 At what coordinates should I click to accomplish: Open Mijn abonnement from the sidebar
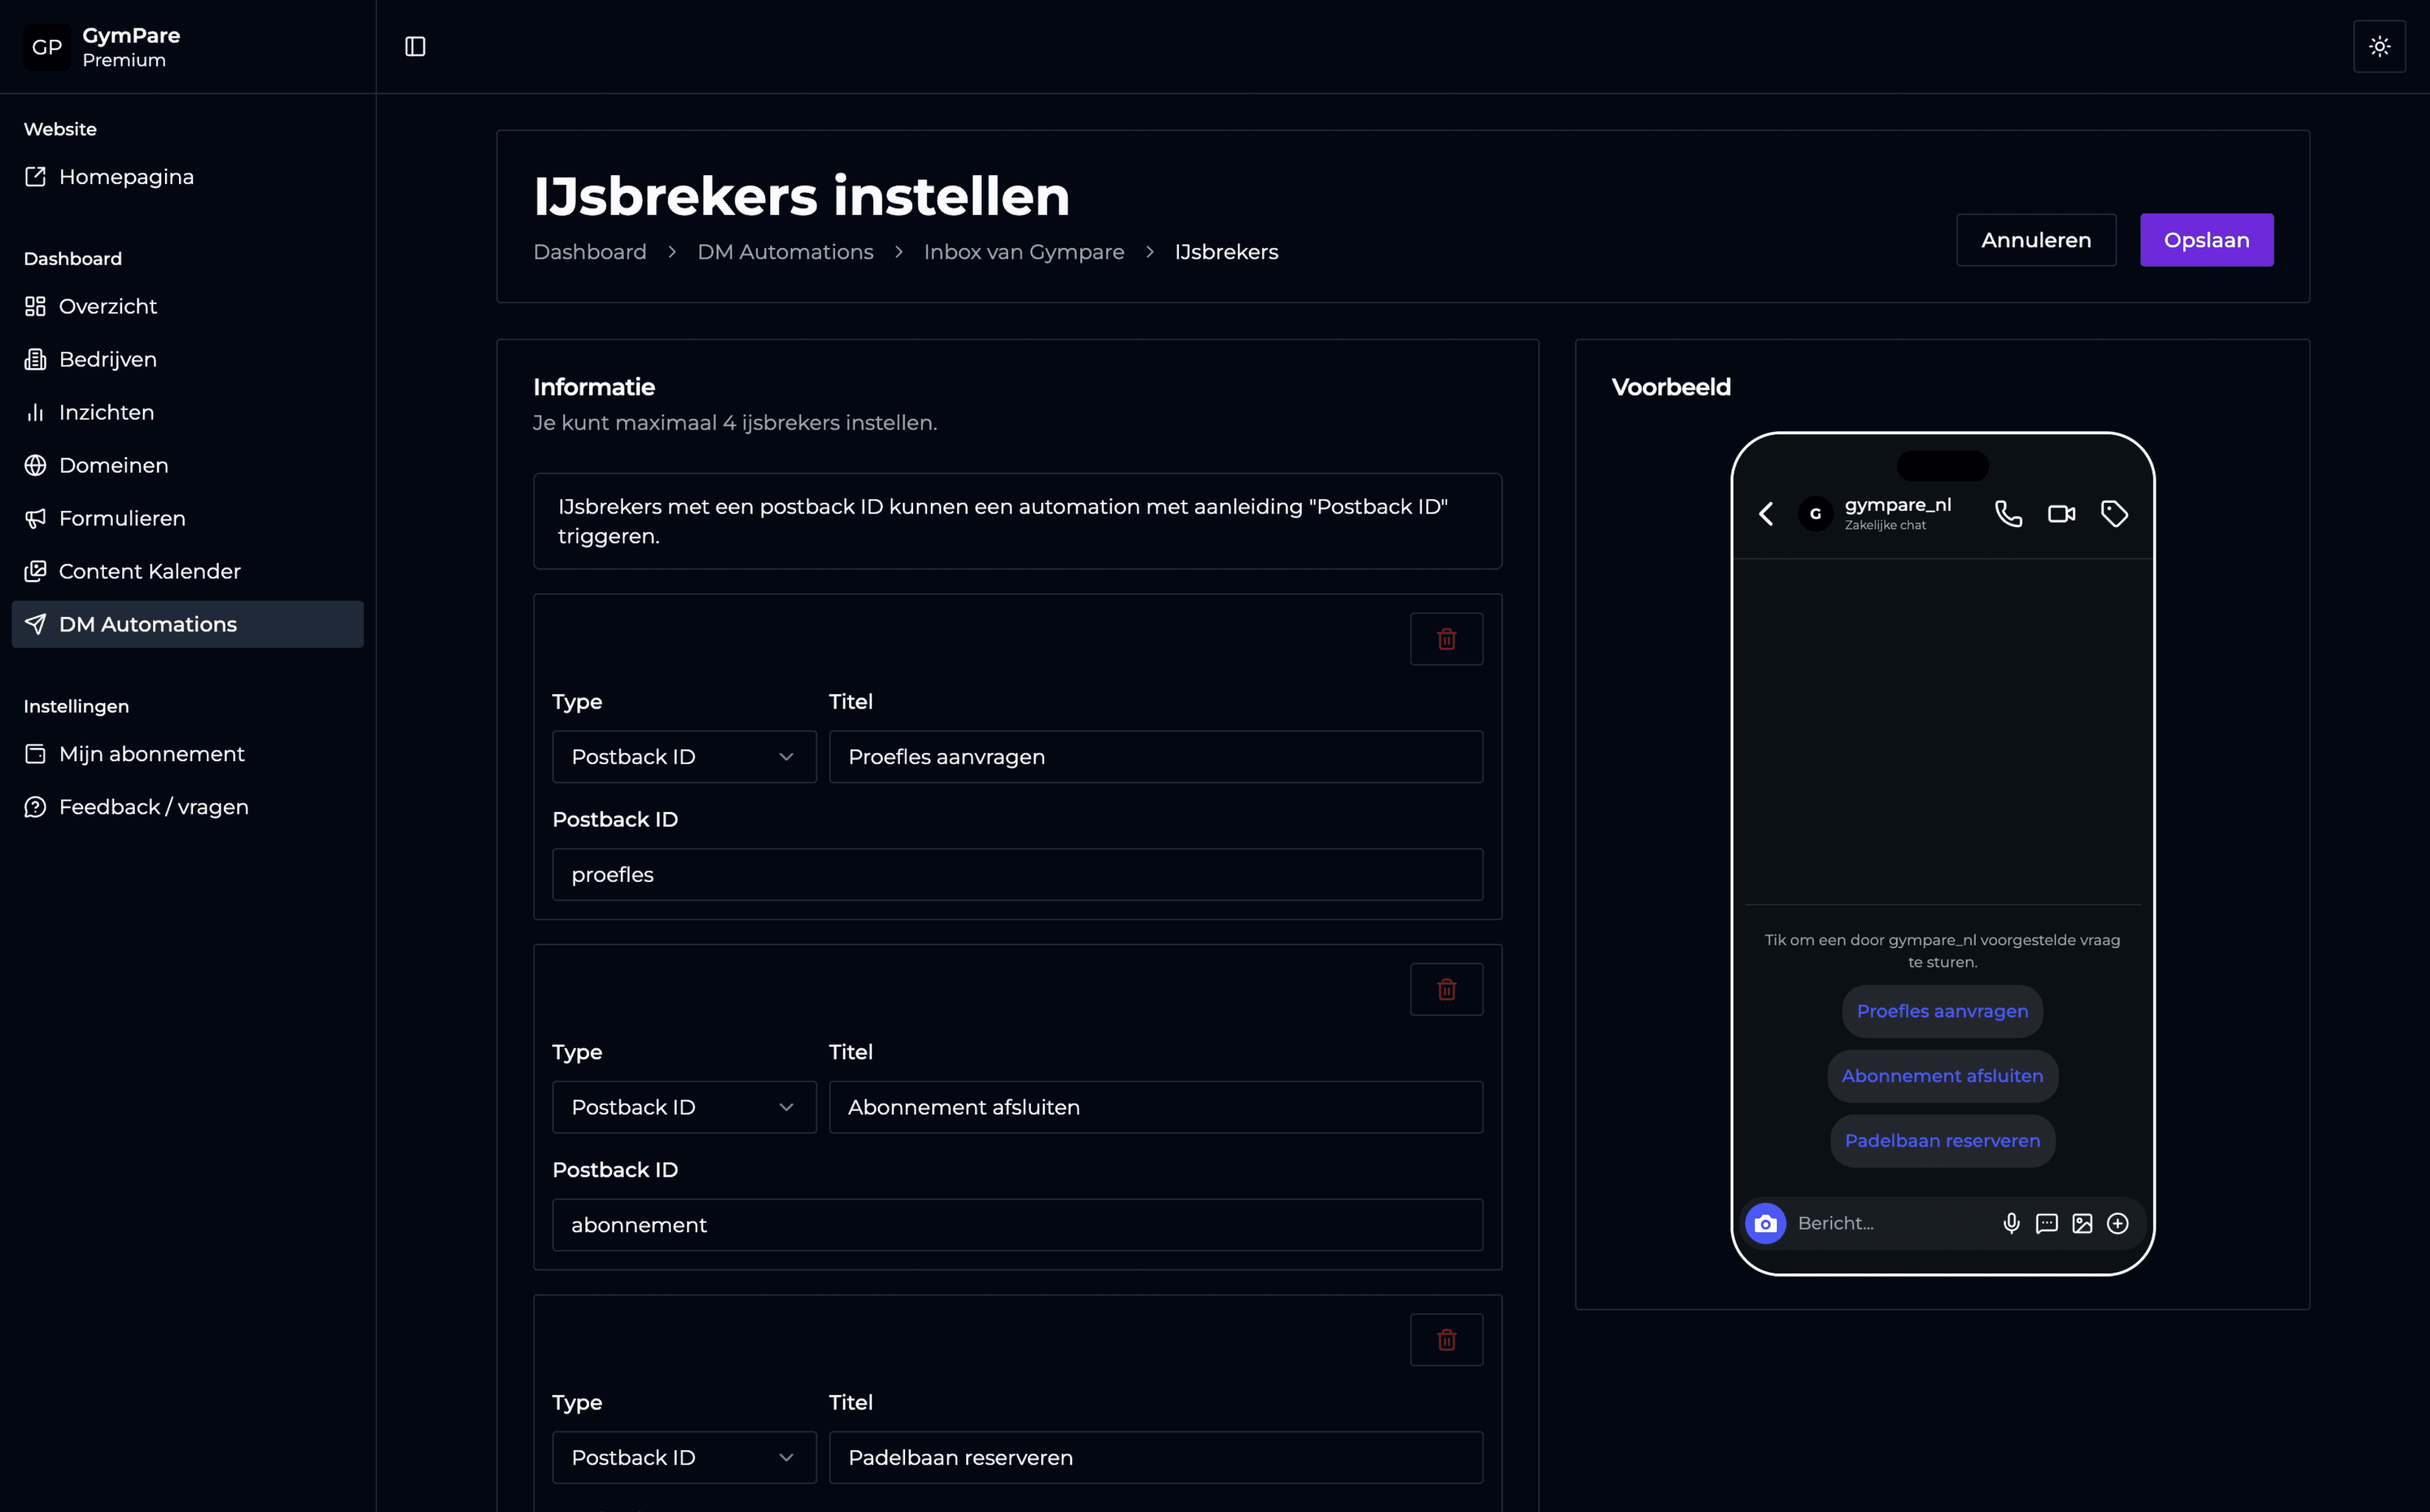click(151, 753)
